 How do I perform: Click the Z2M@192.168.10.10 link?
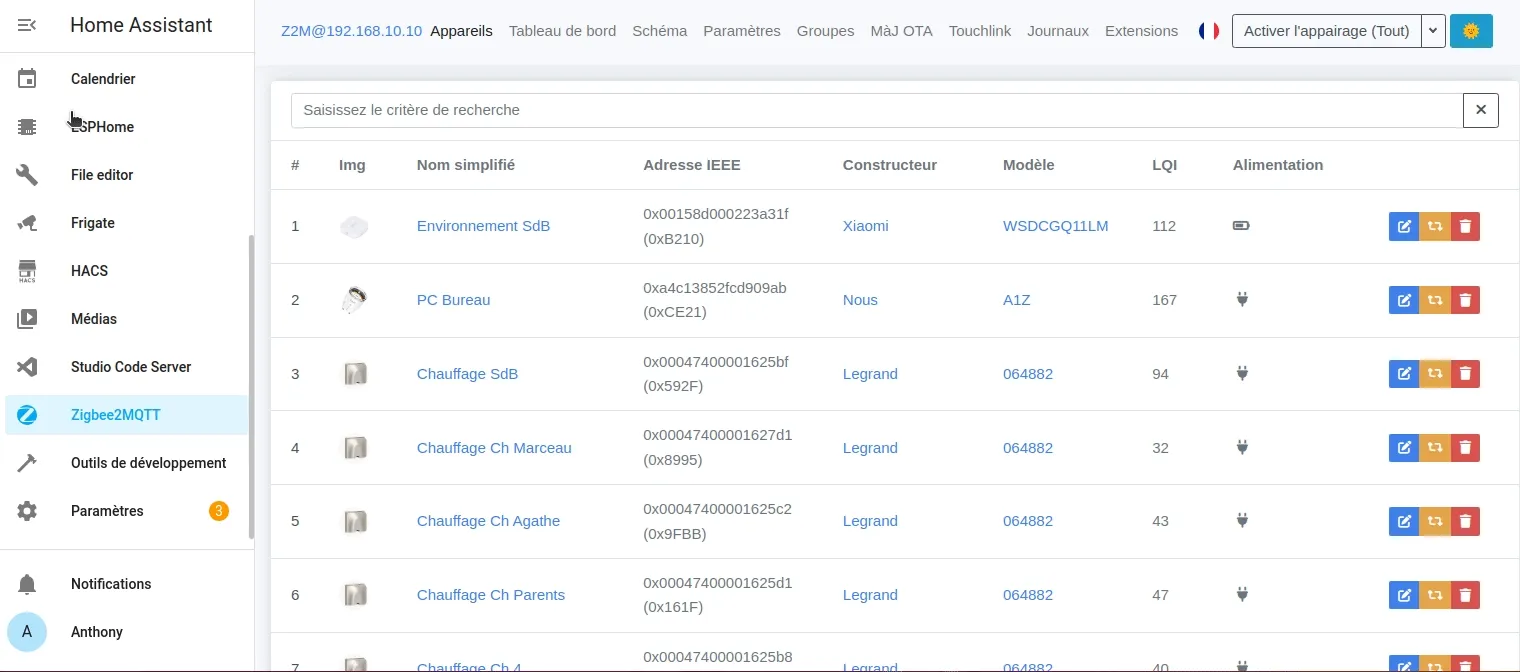351,31
